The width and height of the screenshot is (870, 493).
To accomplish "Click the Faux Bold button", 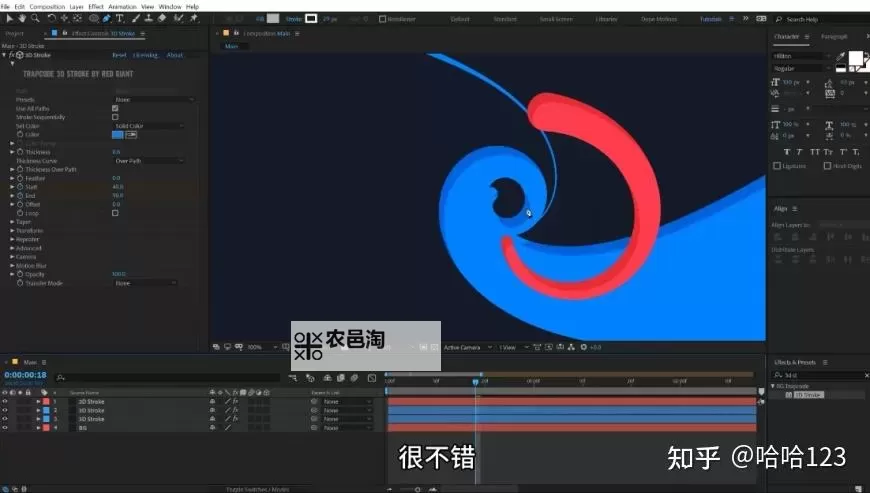I will (787, 152).
